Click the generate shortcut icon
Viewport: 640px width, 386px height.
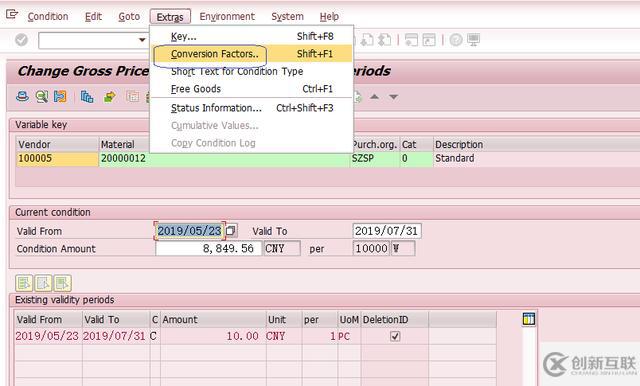[429, 40]
